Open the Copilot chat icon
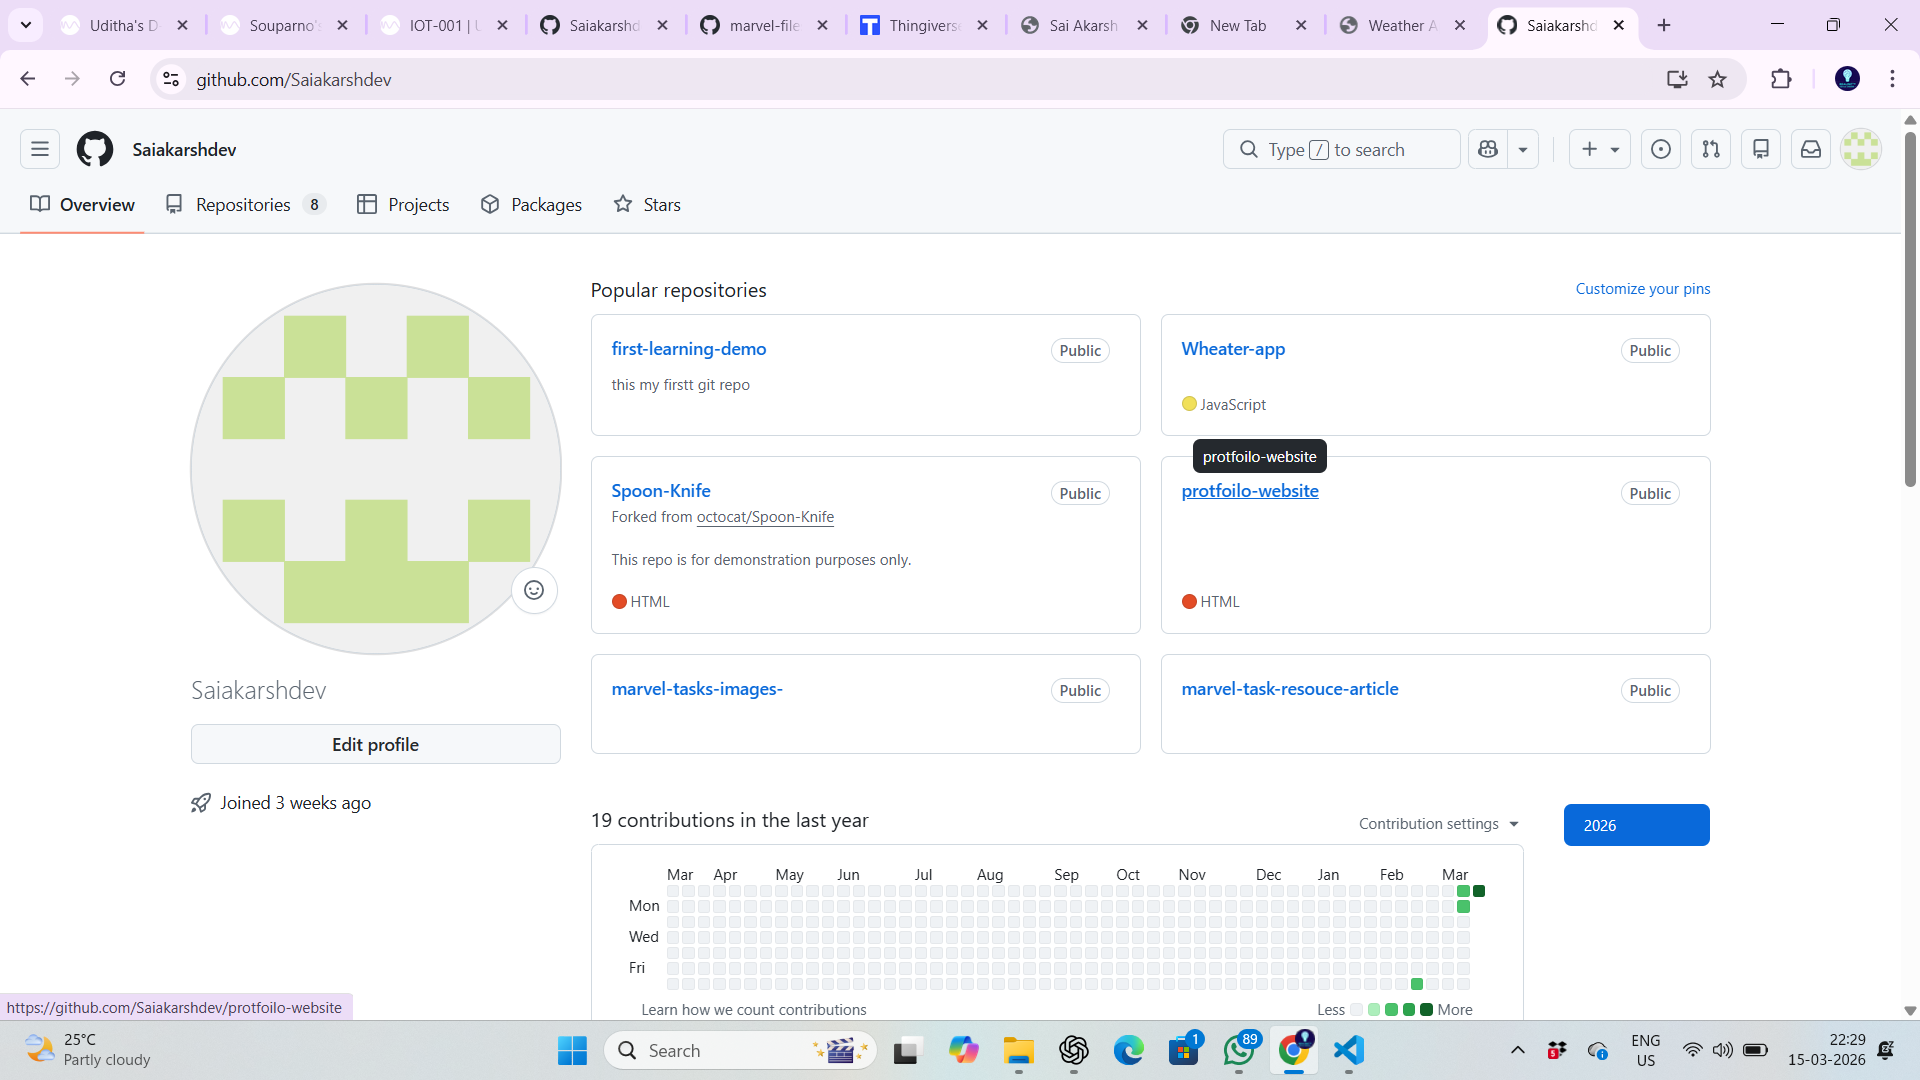The image size is (1920, 1080). click(1488, 149)
